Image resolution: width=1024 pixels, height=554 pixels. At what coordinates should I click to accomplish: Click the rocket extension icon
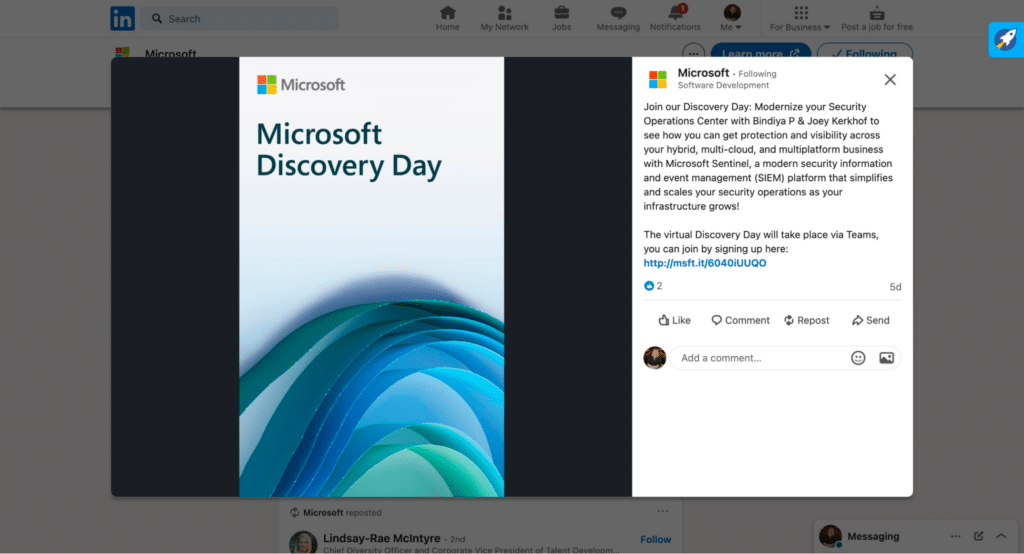[x=1006, y=39]
